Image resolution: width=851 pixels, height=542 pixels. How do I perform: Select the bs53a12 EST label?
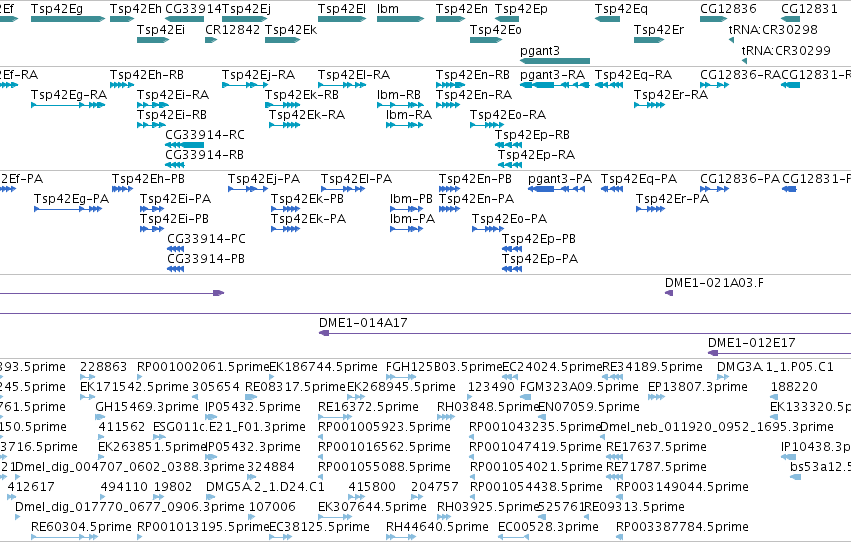[821, 467]
